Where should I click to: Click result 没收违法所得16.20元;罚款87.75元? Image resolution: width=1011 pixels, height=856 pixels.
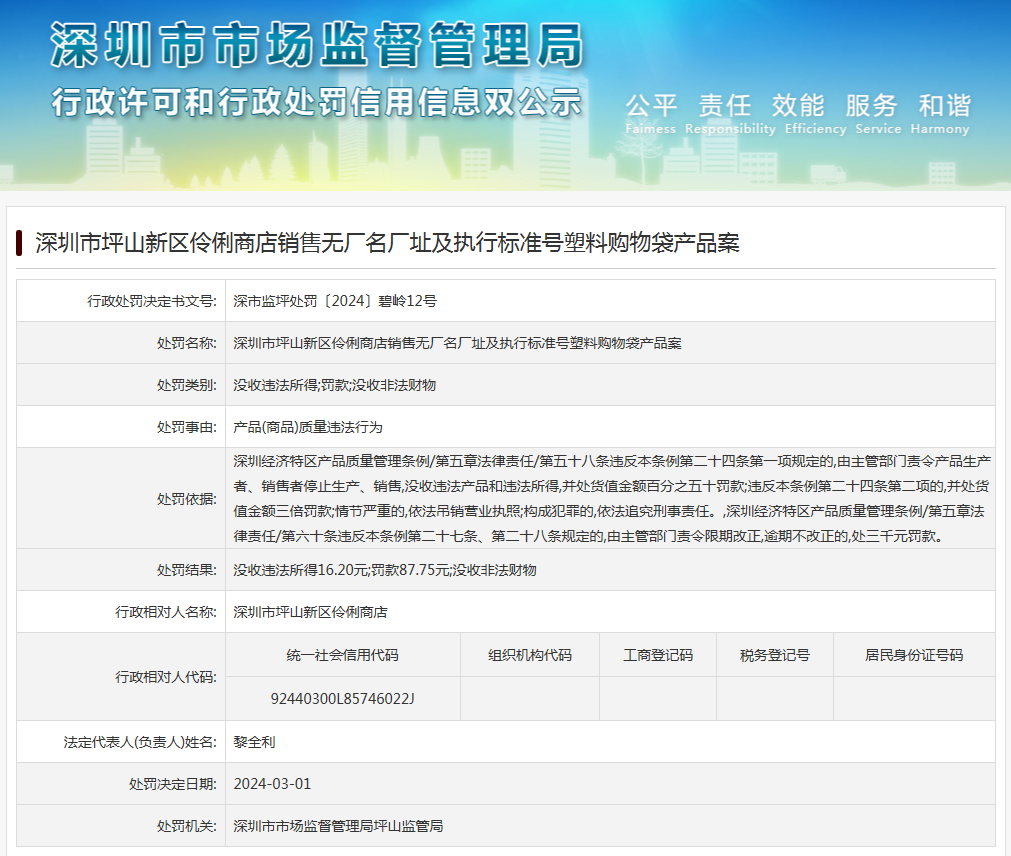341,570
